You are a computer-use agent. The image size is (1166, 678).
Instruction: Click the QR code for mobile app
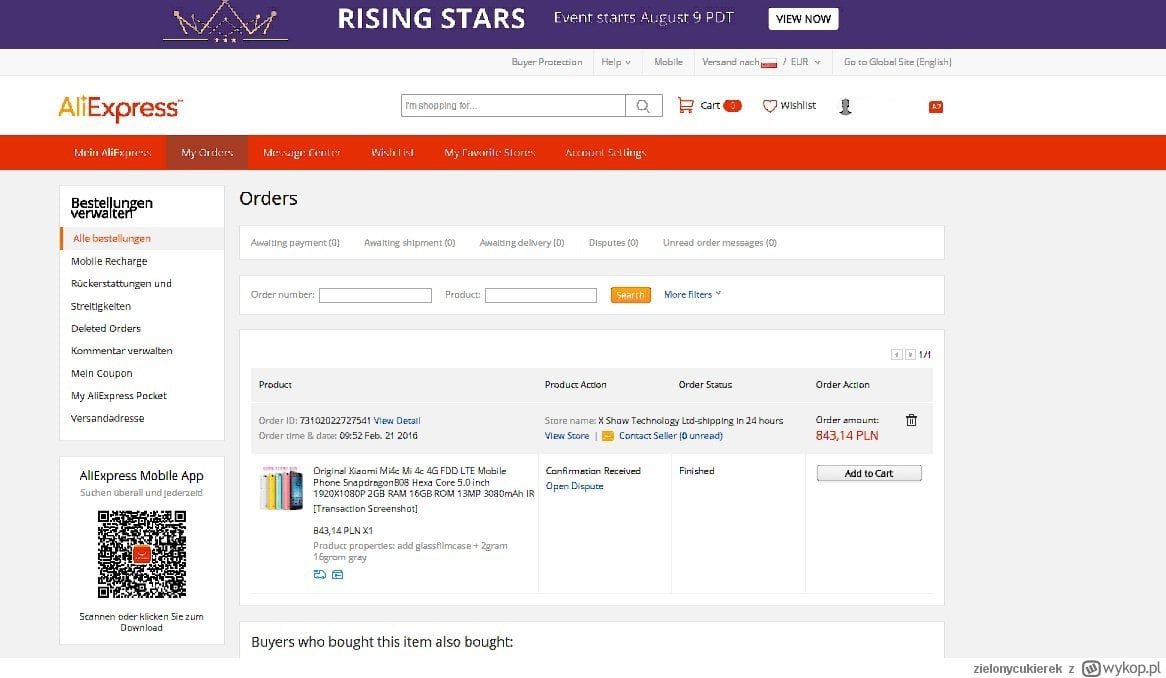pos(142,554)
